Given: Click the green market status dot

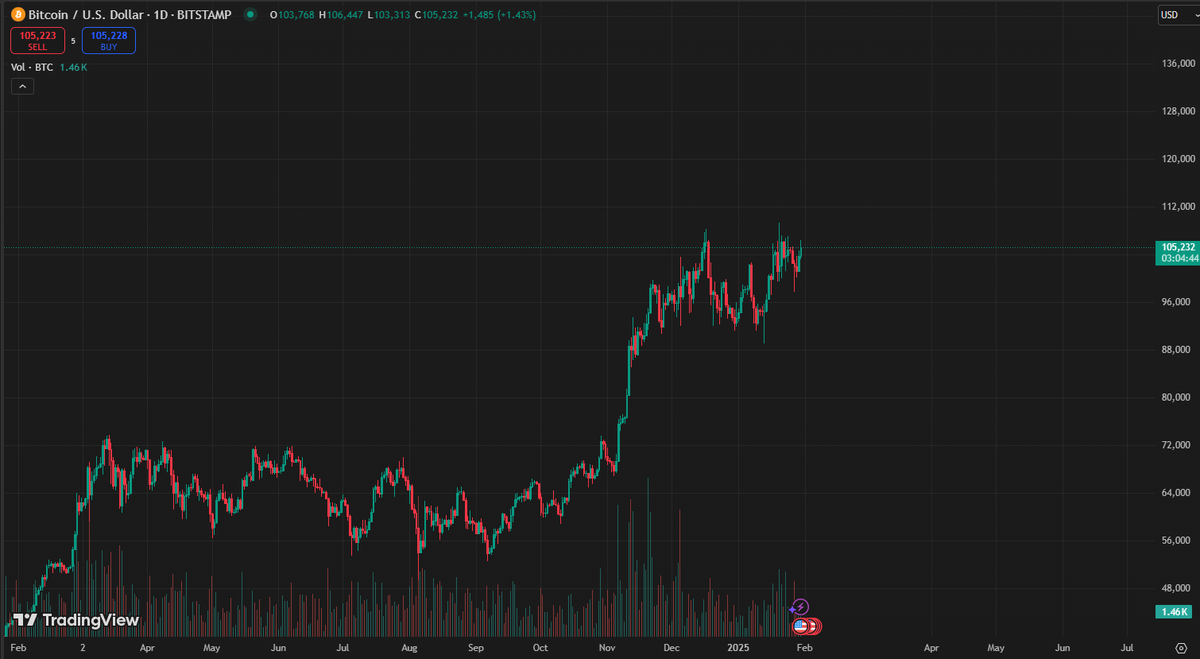Looking at the screenshot, I should tap(250, 14).
